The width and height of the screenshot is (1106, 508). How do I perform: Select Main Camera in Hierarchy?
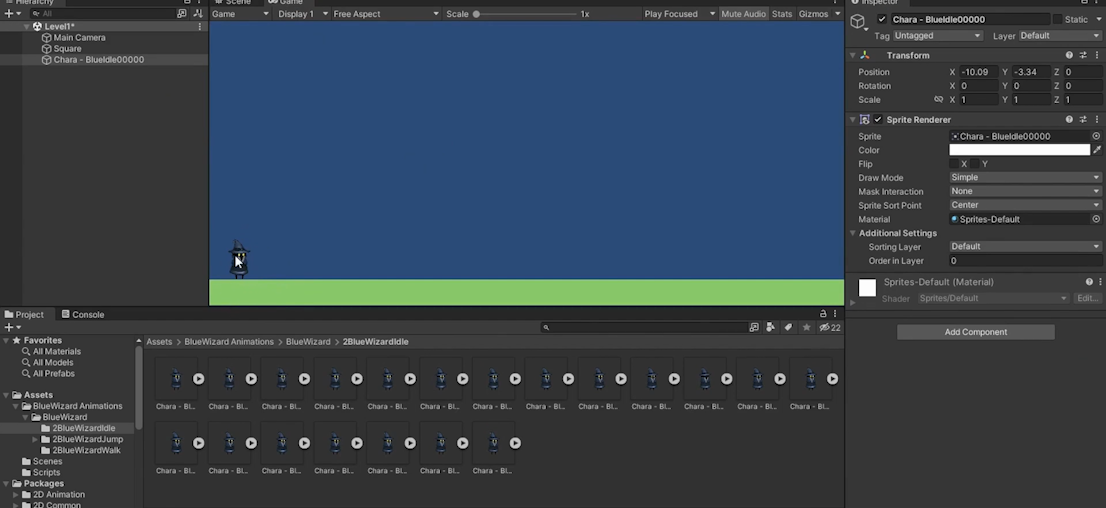(79, 37)
